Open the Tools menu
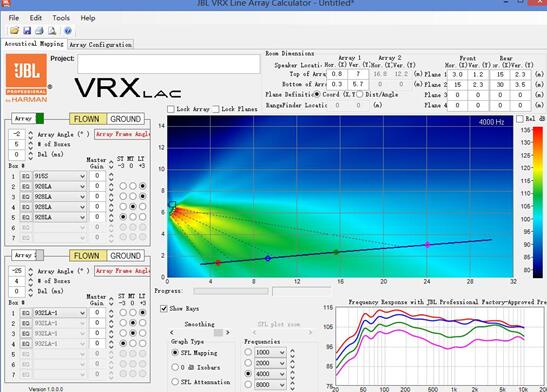The image size is (547, 392). click(61, 18)
